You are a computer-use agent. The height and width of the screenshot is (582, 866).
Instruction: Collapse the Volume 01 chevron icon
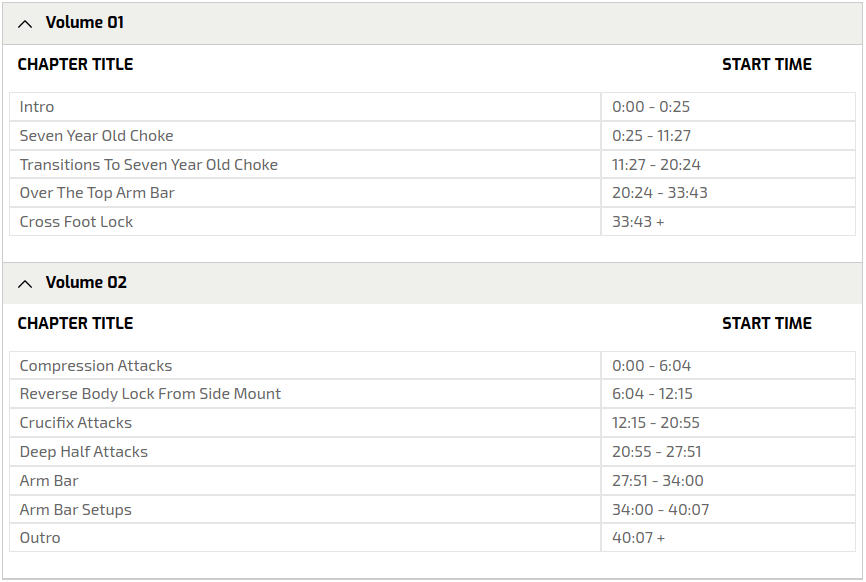(25, 23)
